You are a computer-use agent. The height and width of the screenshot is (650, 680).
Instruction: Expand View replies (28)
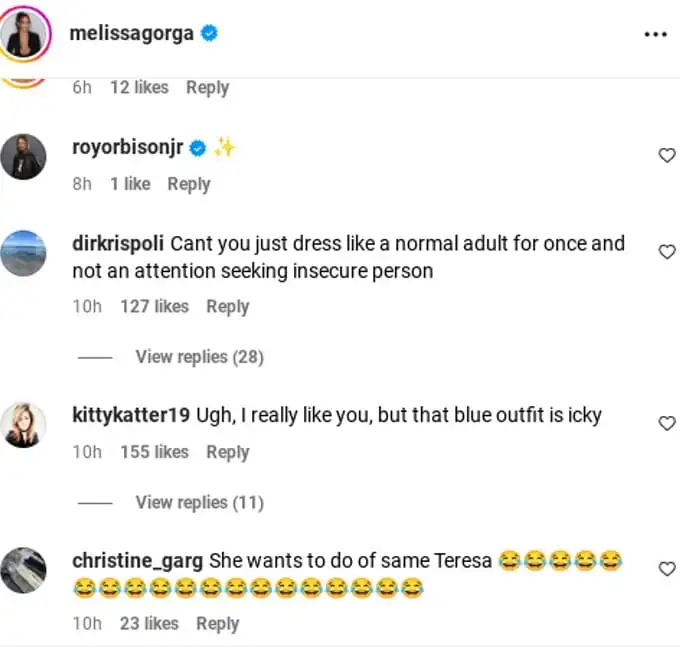199,357
